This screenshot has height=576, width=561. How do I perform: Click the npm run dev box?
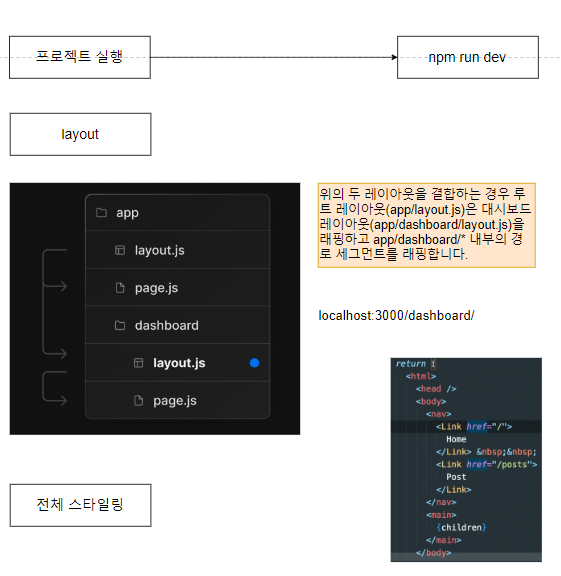click(x=468, y=57)
